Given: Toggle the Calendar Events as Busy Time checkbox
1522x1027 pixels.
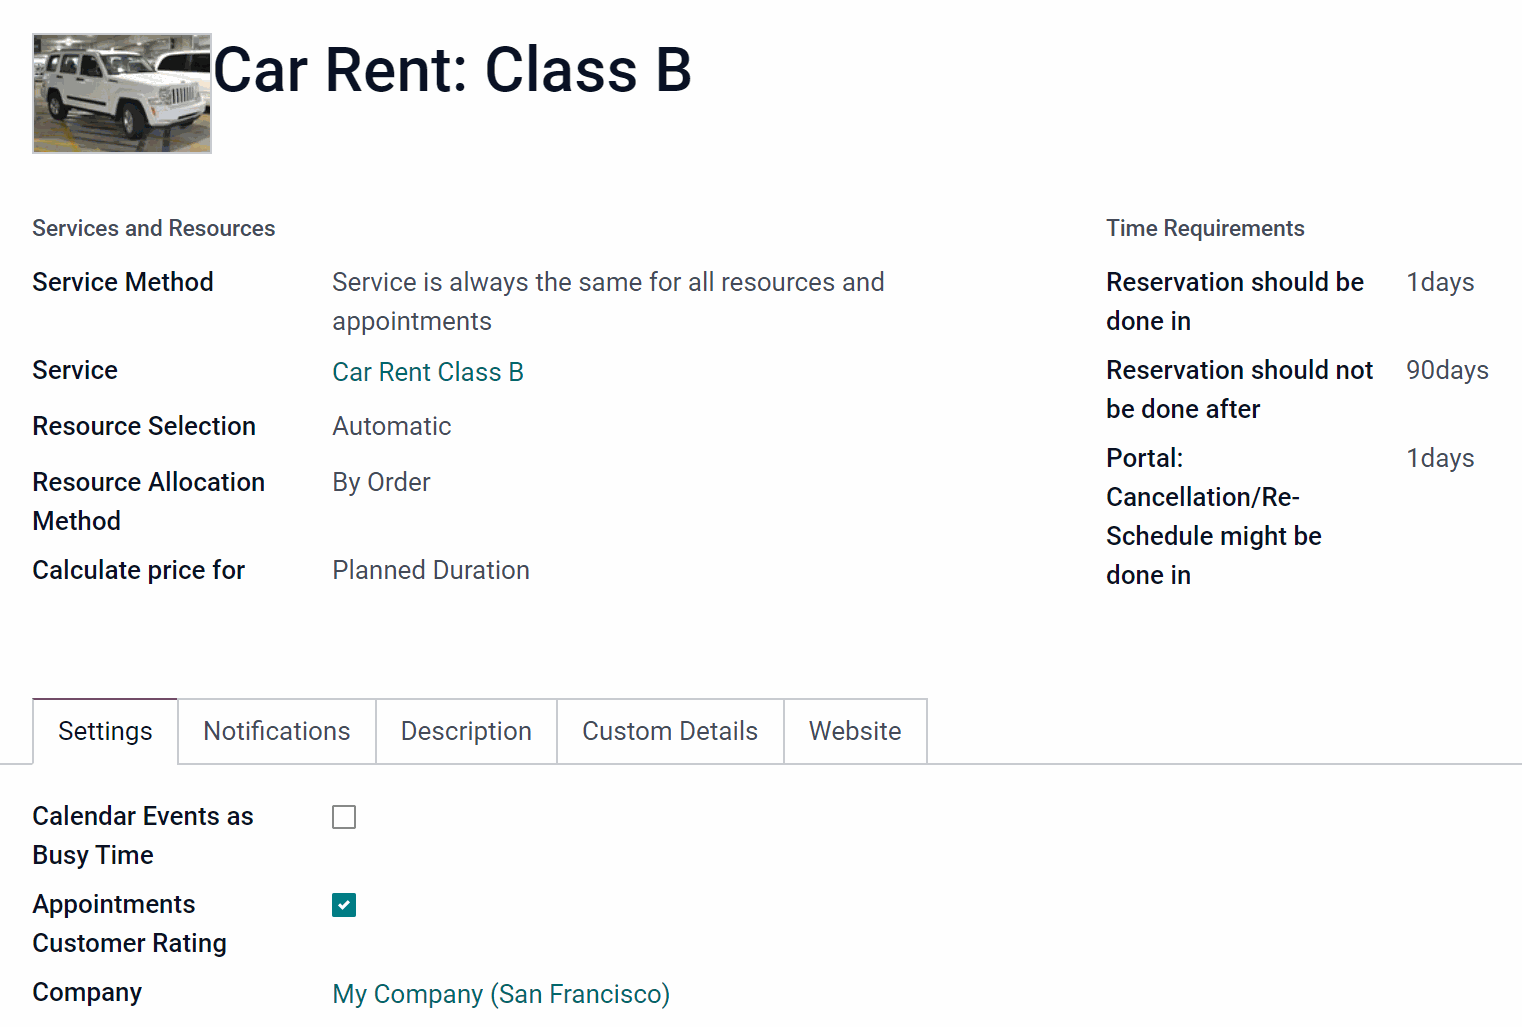Looking at the screenshot, I should [344, 817].
